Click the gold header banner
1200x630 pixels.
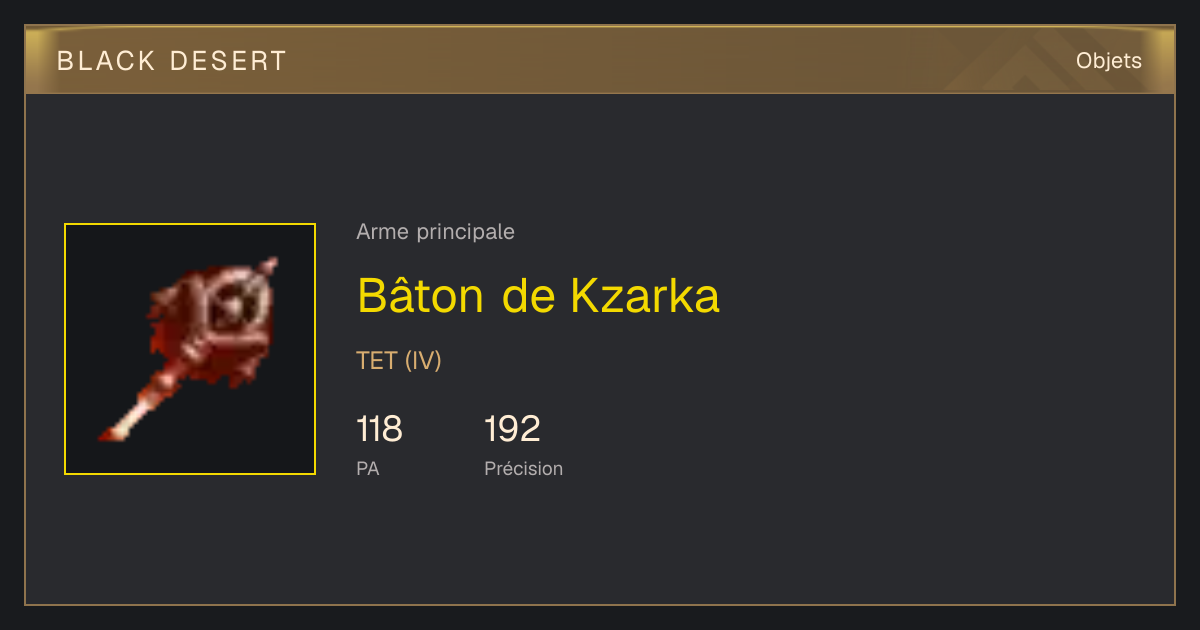pyautogui.click(x=600, y=61)
